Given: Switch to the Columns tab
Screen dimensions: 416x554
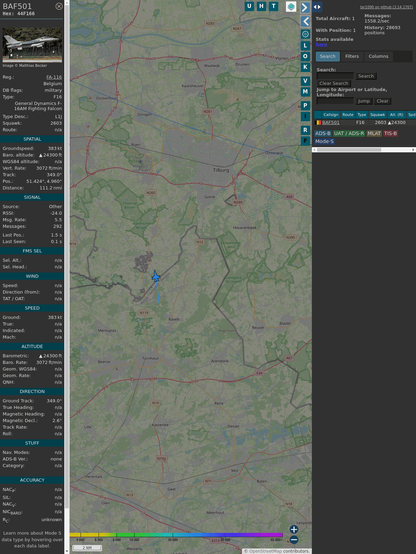Looking at the screenshot, I should point(378,57).
